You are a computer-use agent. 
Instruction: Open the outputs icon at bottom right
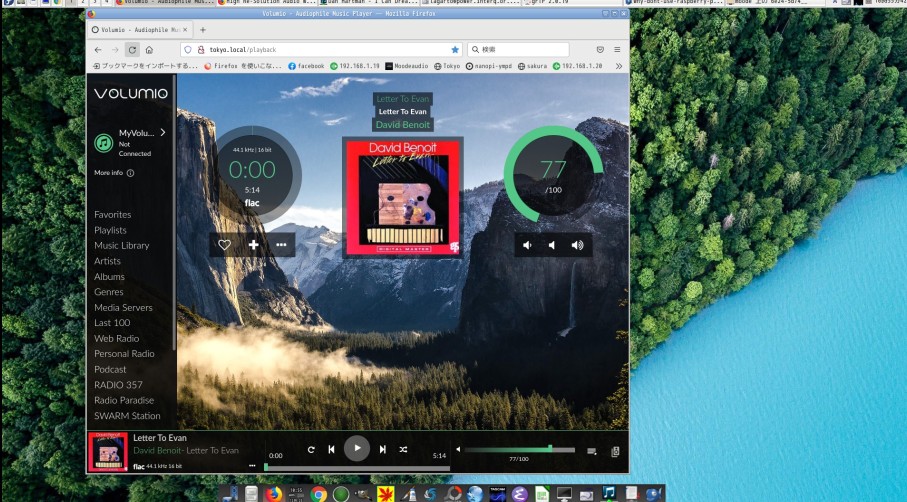(x=615, y=451)
